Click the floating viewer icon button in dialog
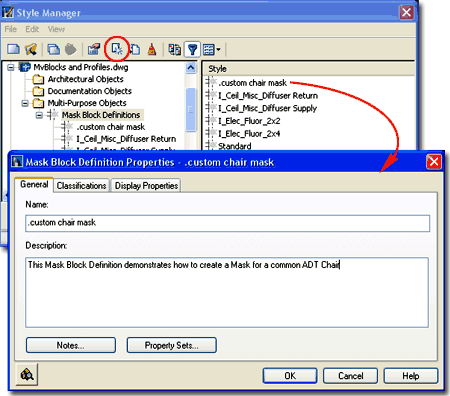This screenshot has width=450, height=396. pyautogui.click(x=27, y=374)
